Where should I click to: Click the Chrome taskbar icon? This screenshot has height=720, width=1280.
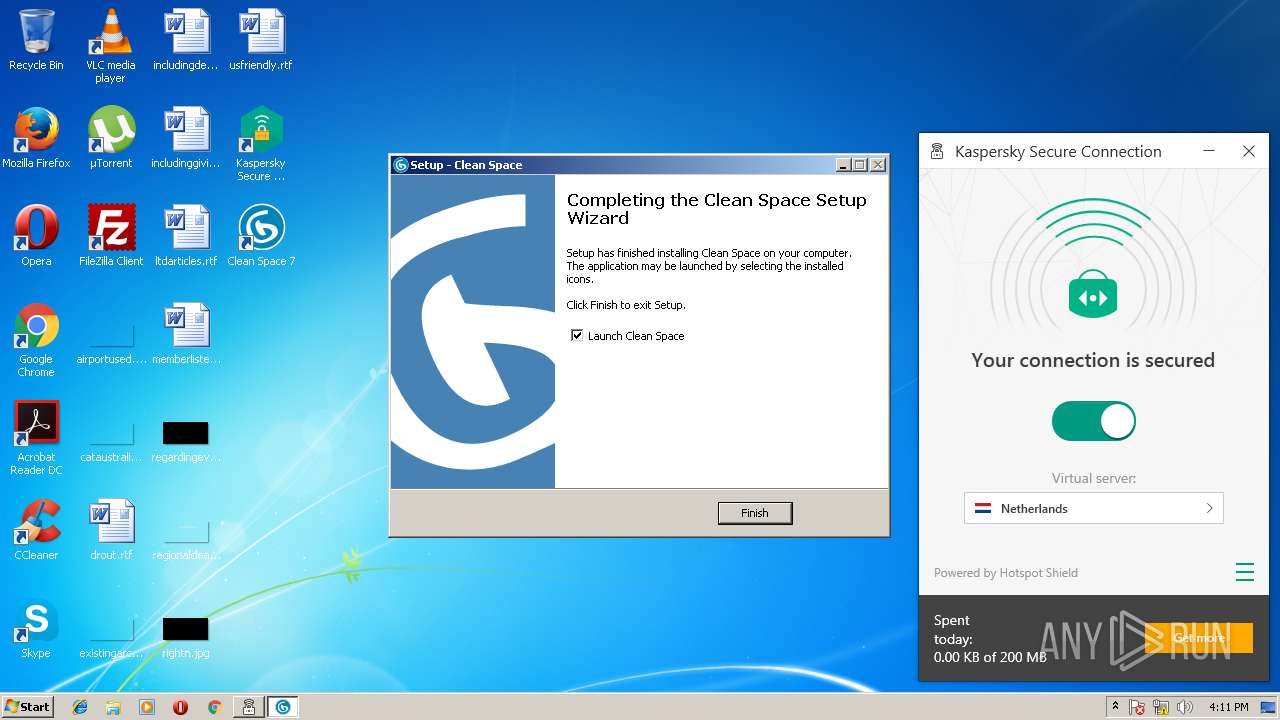coord(214,707)
